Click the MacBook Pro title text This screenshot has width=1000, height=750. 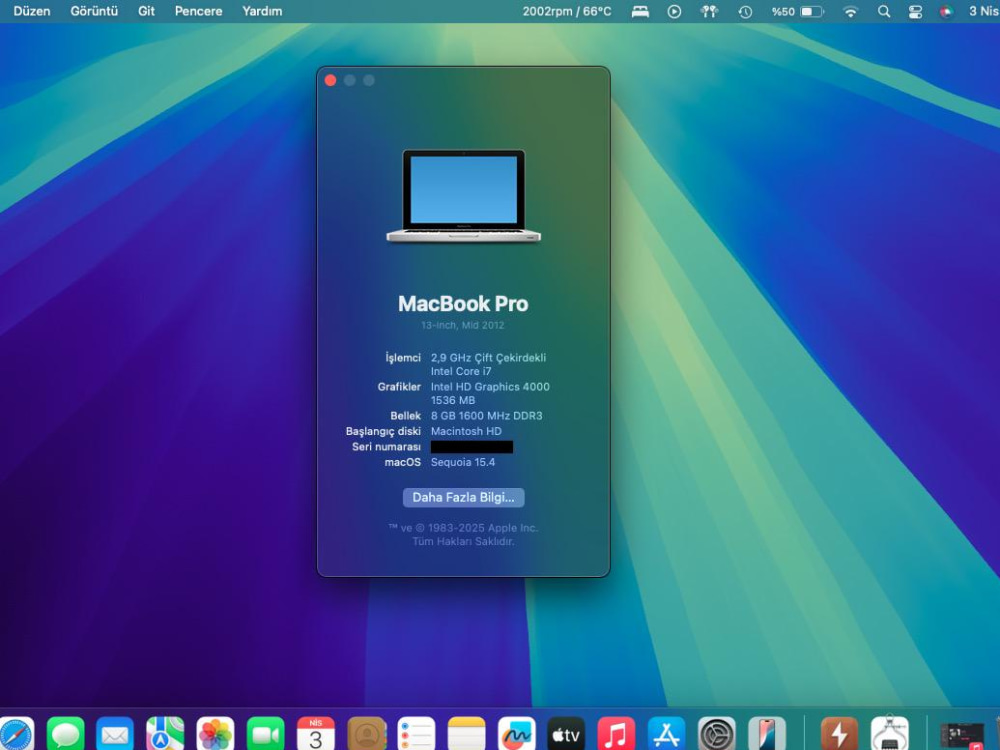(x=463, y=304)
